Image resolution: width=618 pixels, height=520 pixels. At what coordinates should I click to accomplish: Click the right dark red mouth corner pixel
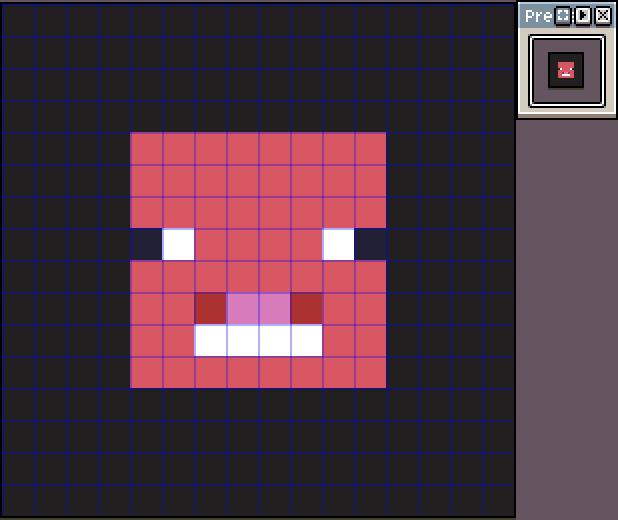[x=307, y=309]
